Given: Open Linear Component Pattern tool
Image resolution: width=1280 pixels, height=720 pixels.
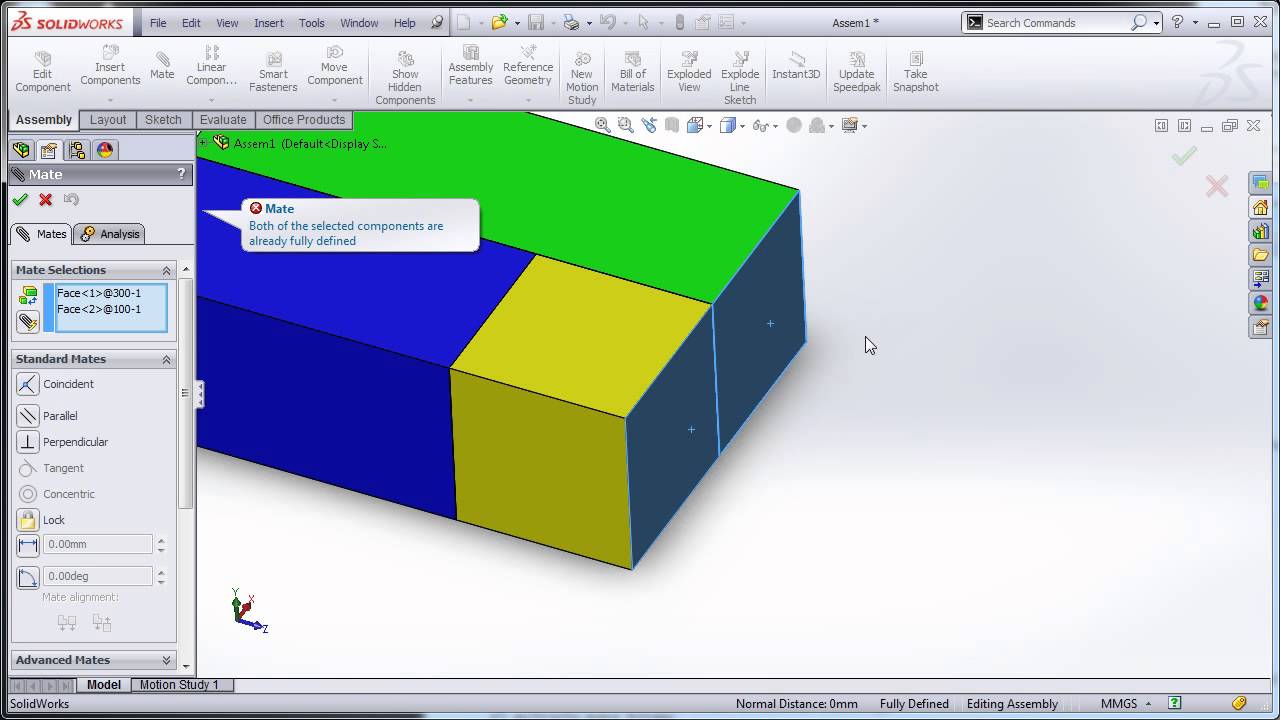Looking at the screenshot, I should point(211,66).
